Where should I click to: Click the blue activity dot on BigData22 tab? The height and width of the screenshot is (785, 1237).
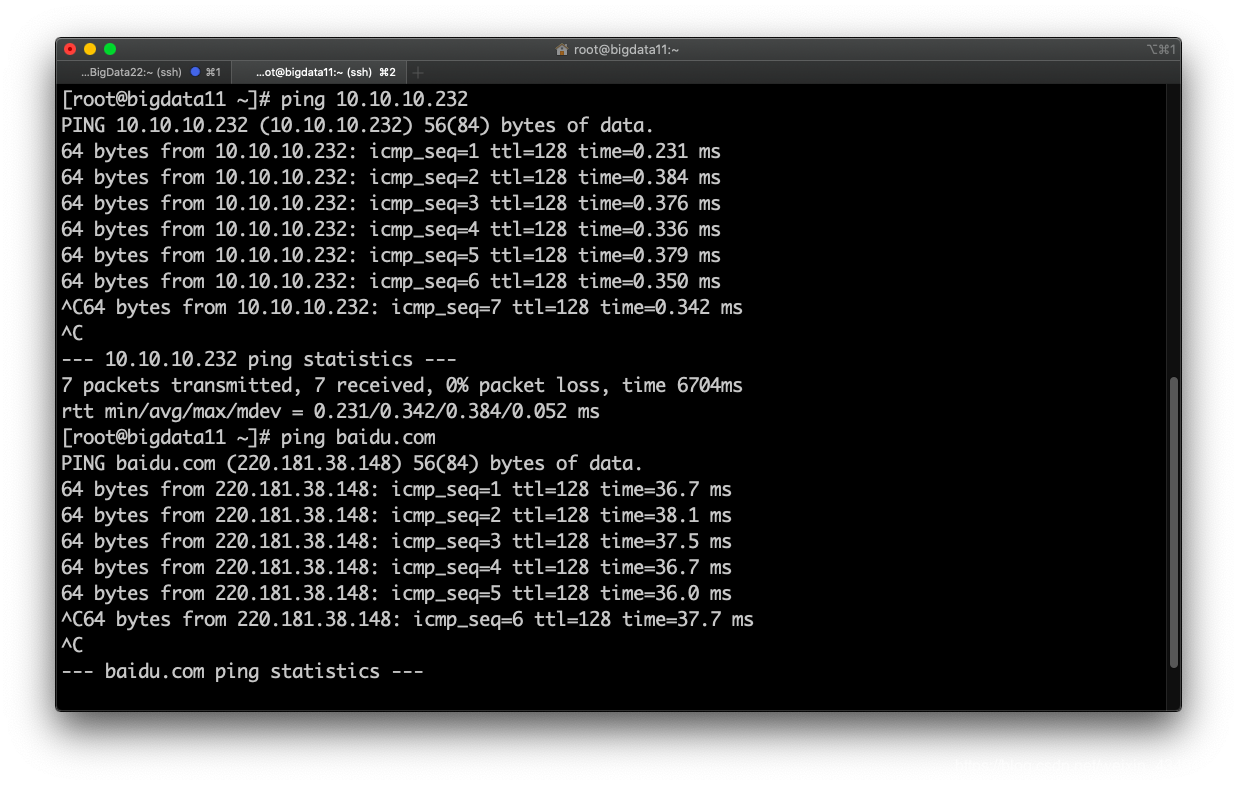195,72
